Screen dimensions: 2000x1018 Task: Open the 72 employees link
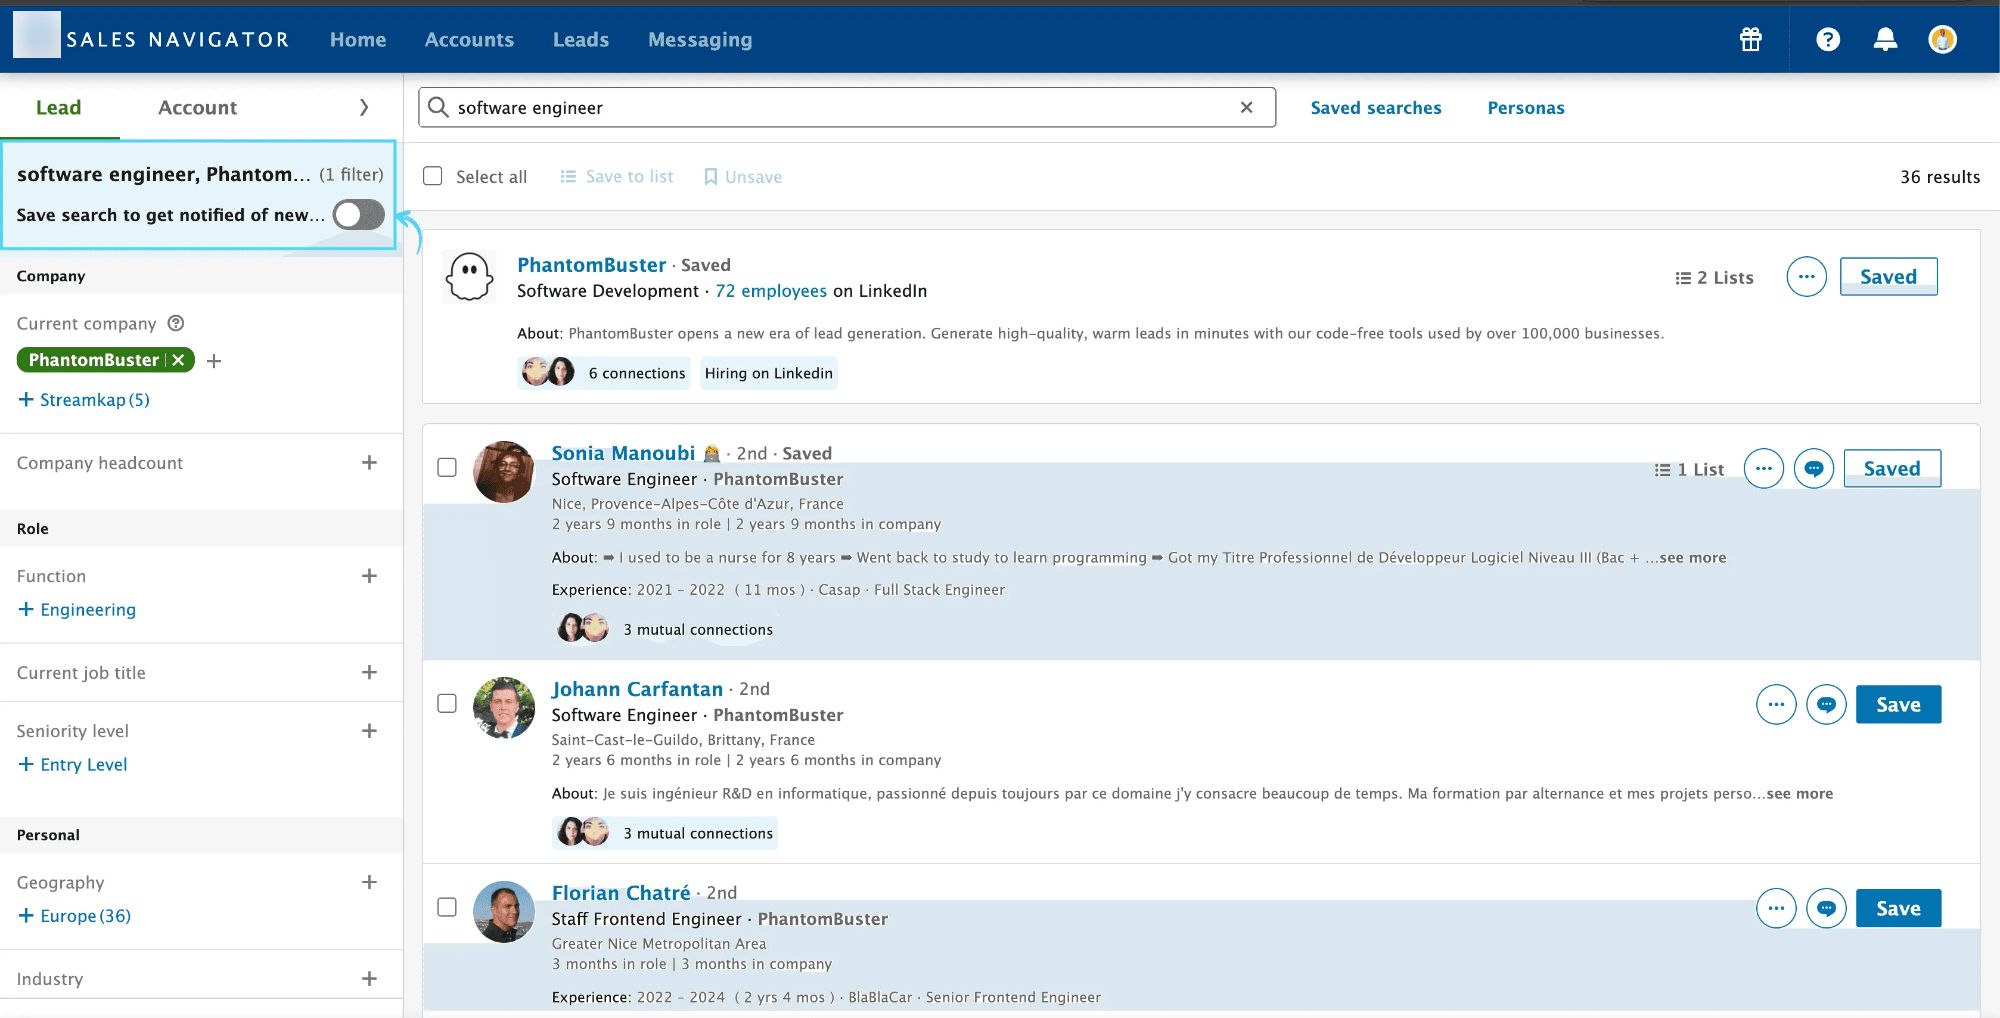pos(771,291)
